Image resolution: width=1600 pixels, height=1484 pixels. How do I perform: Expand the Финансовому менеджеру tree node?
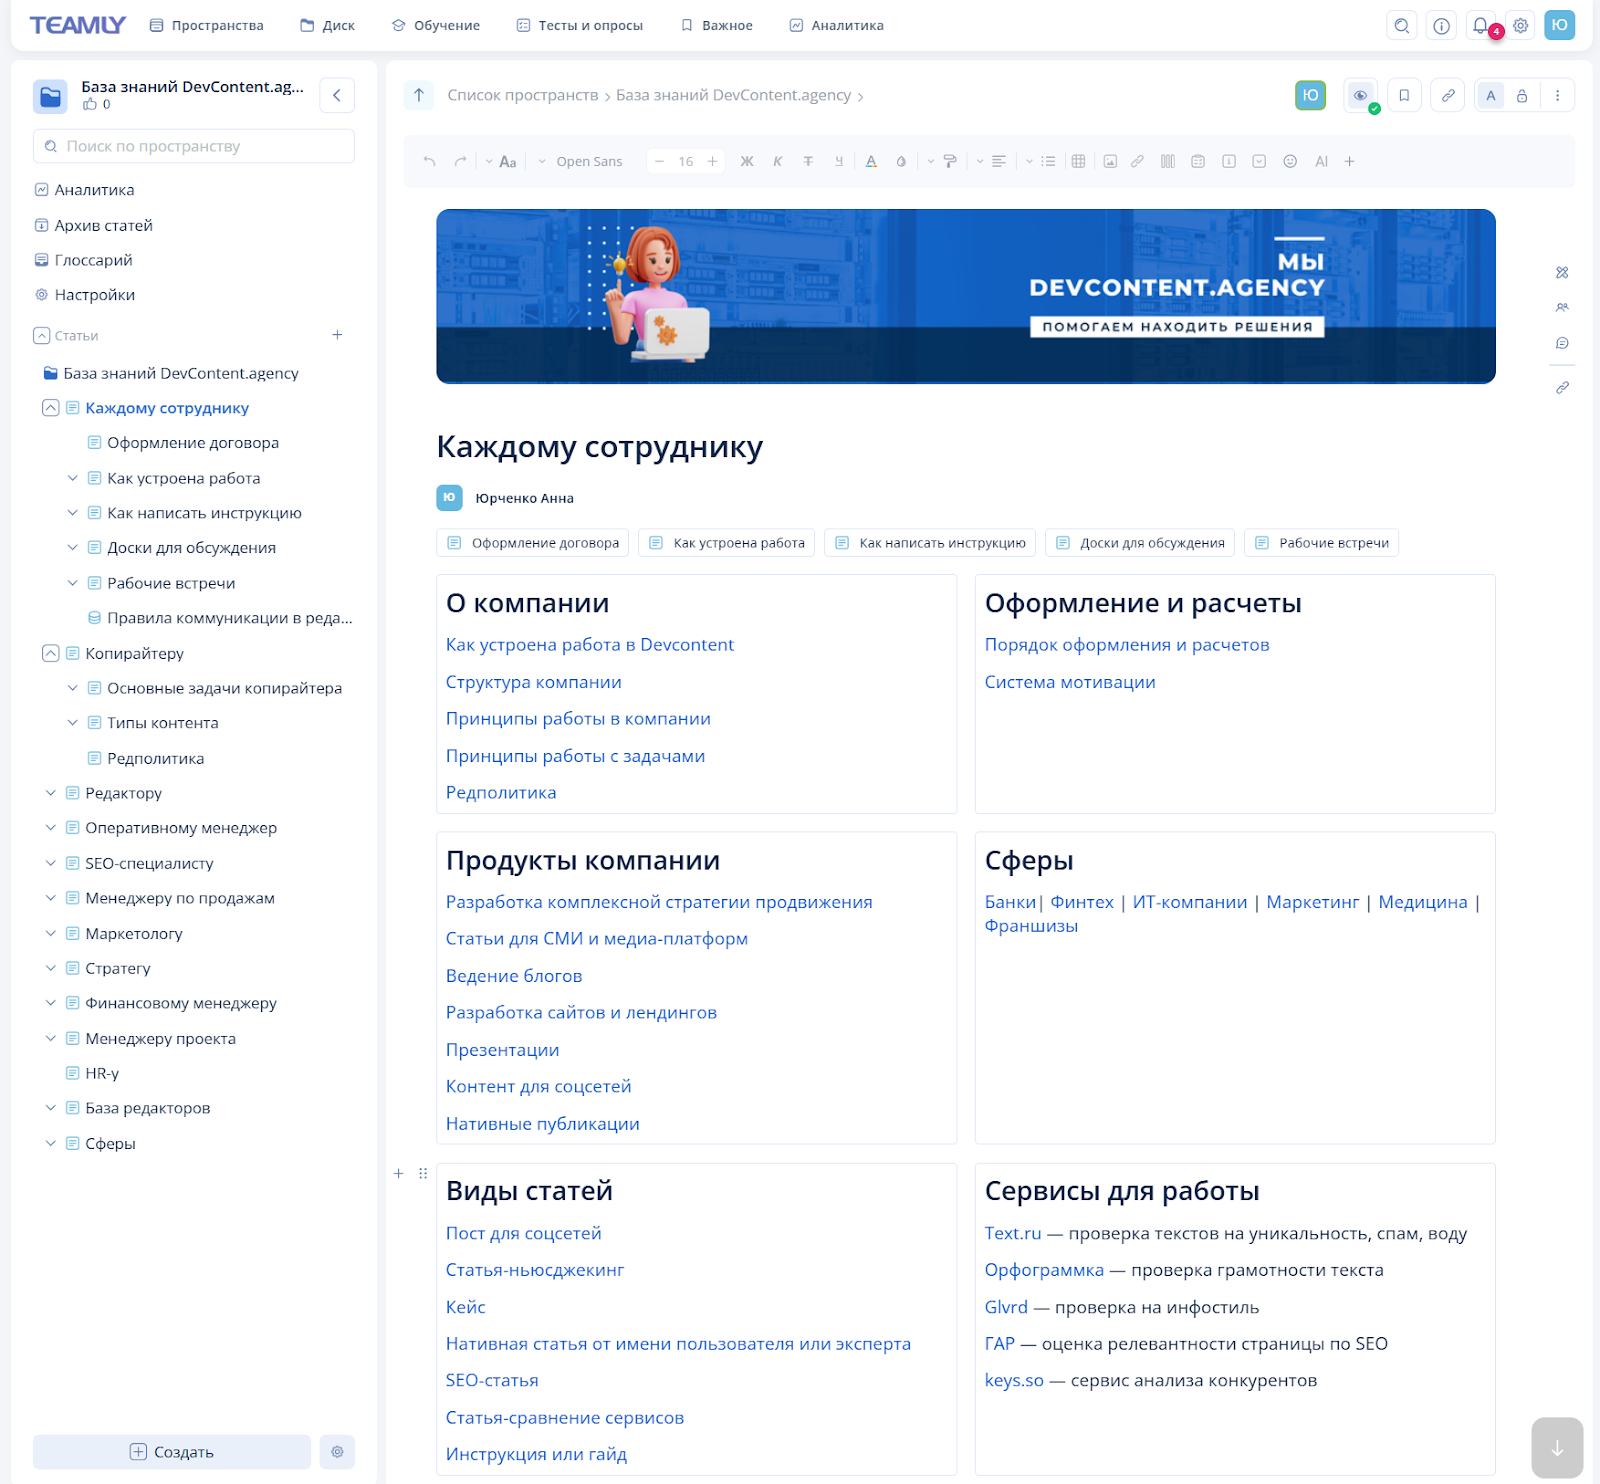(x=50, y=1003)
